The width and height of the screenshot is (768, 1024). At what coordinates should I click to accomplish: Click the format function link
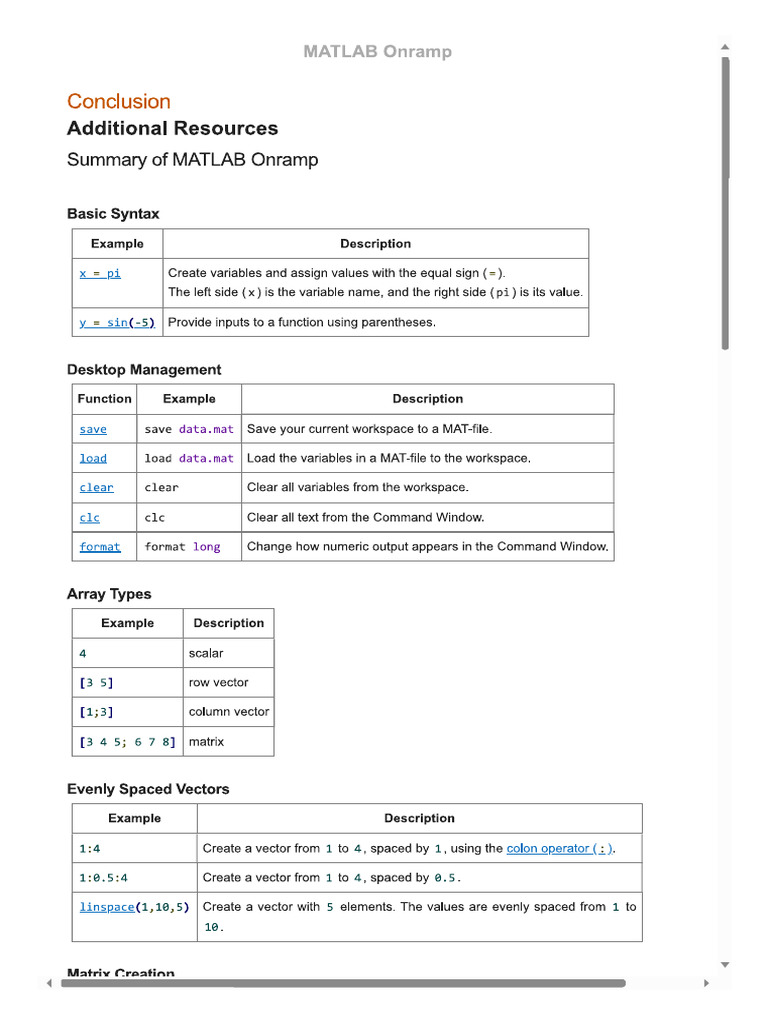point(100,547)
